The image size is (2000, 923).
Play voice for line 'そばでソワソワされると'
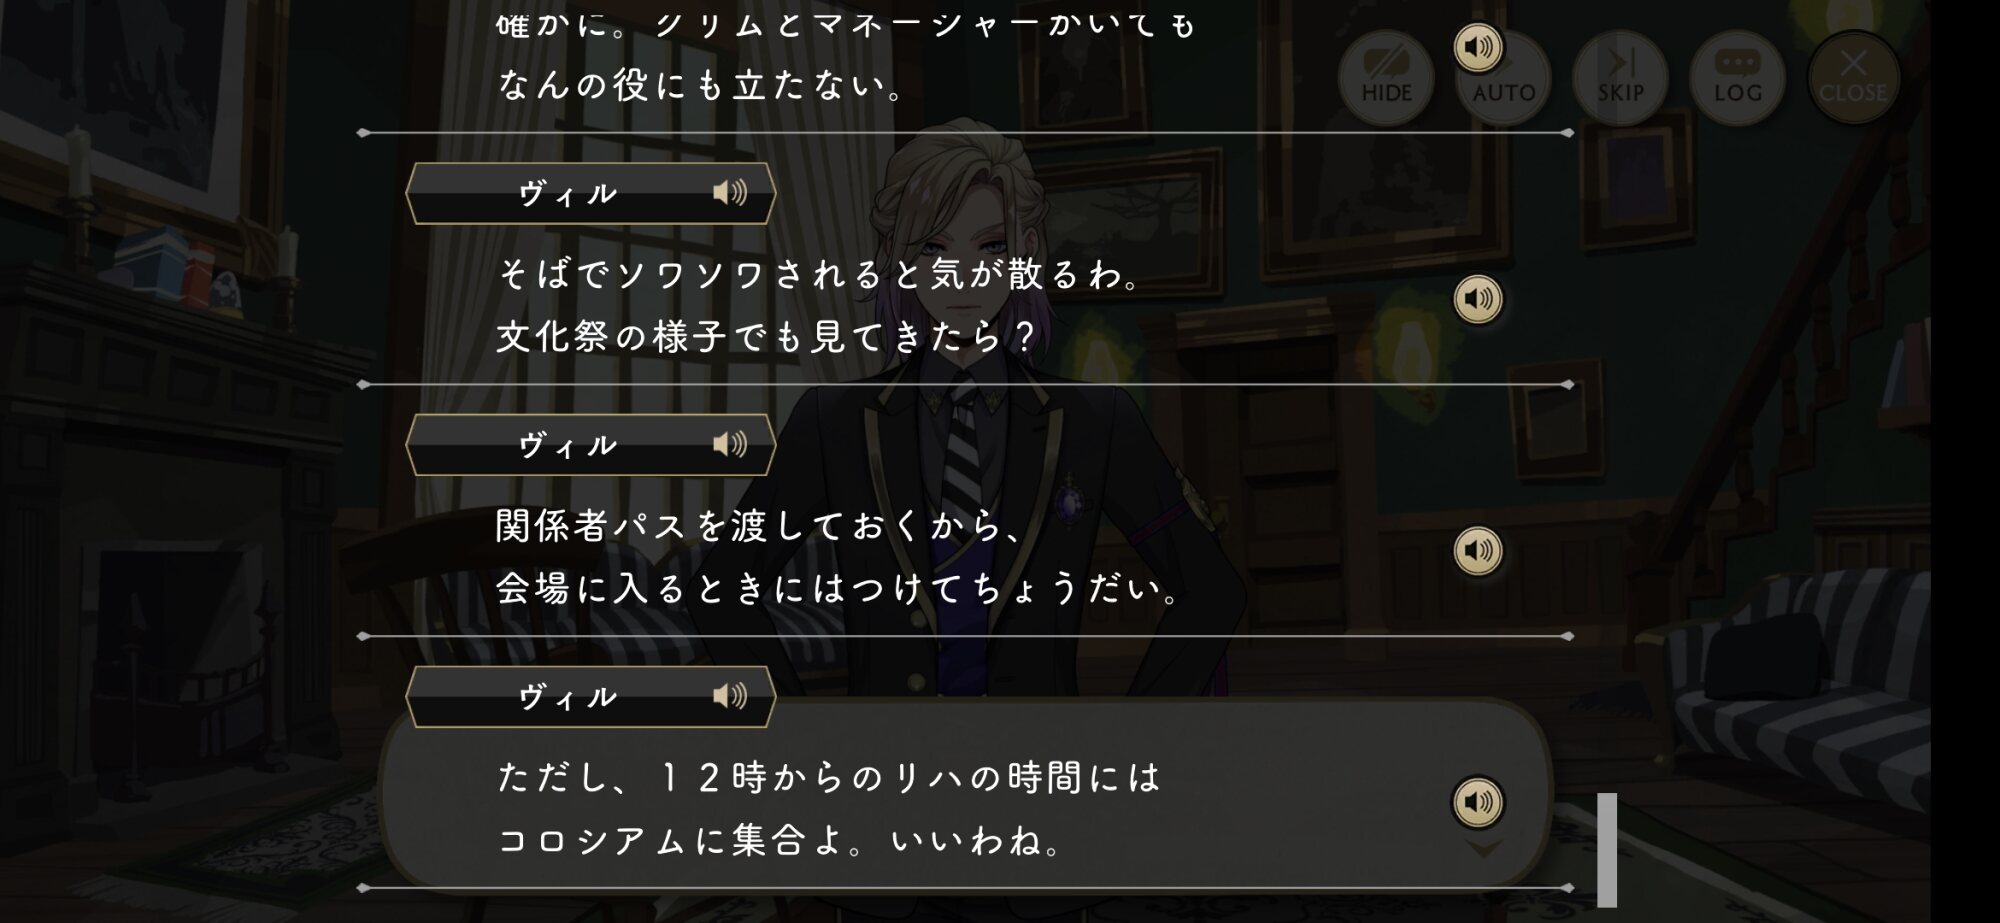[x=1478, y=299]
